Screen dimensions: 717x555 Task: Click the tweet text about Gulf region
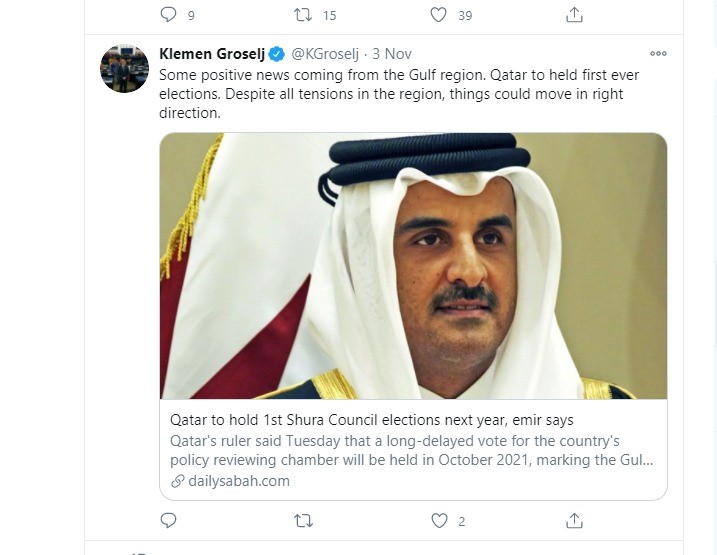[x=398, y=94]
